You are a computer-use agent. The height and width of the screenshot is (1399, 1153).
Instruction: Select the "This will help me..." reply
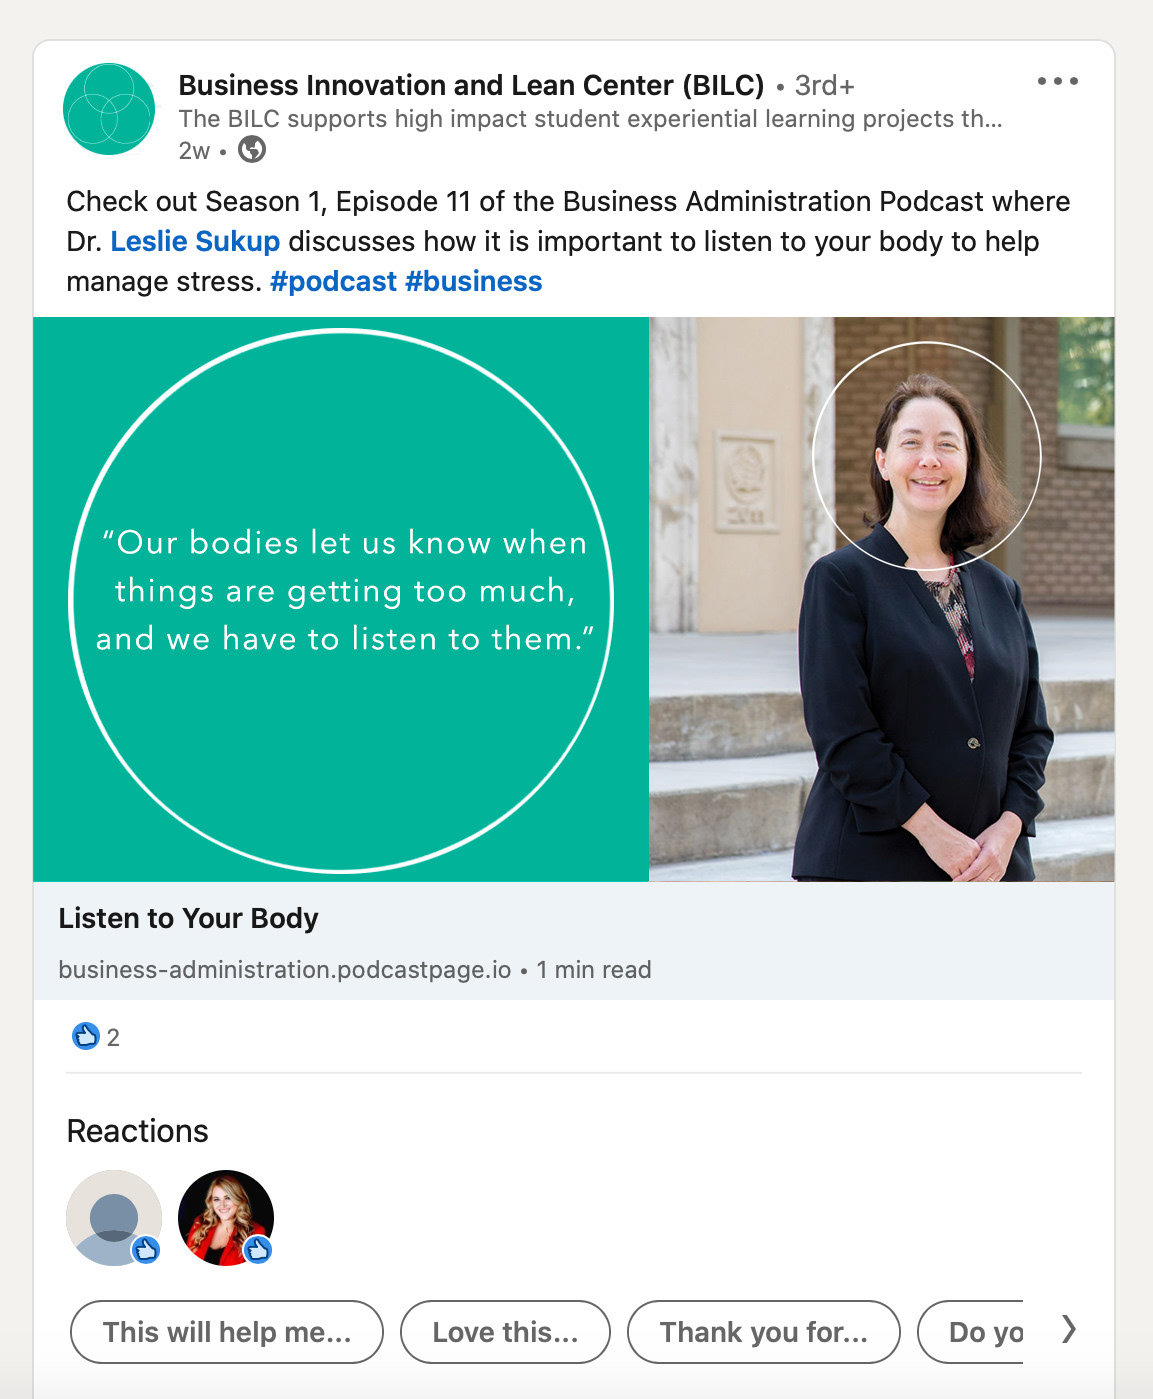coord(227,1332)
